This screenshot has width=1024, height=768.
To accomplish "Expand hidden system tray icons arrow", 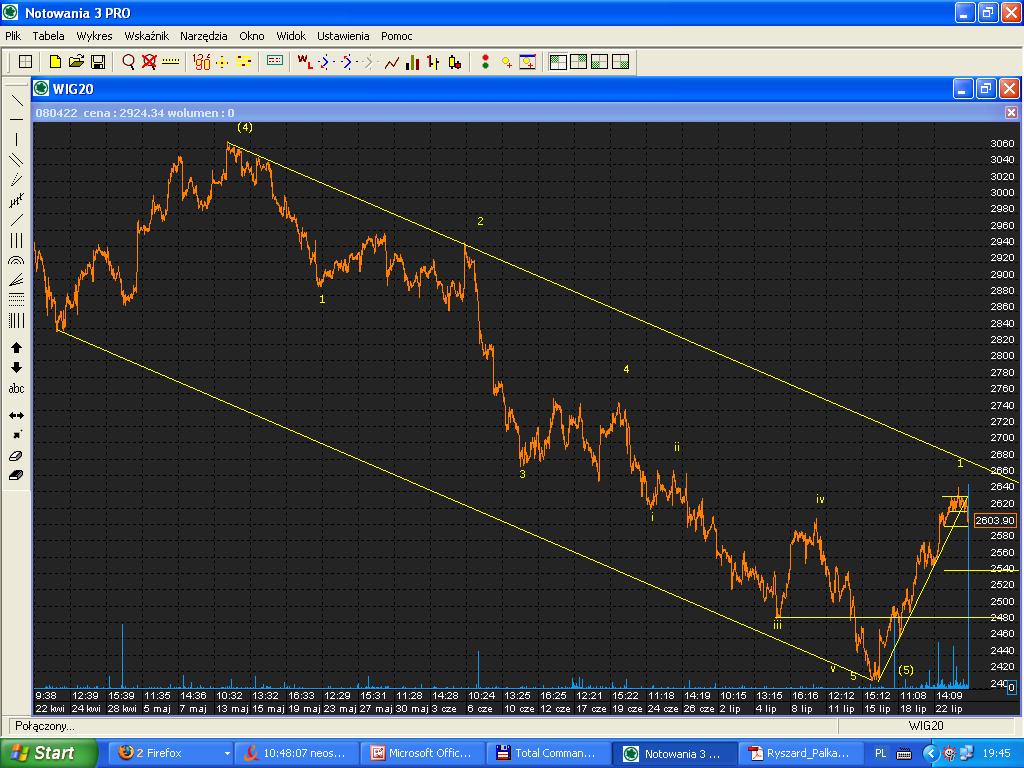I will point(930,754).
